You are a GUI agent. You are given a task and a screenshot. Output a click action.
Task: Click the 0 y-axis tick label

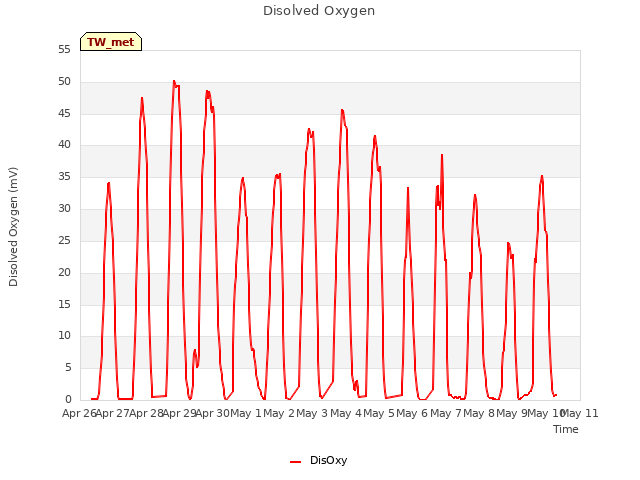pyautogui.click(x=68, y=399)
